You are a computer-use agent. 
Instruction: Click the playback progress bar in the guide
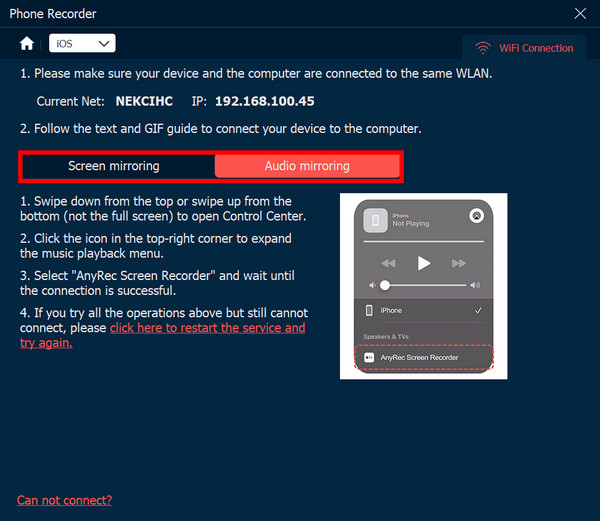click(x=423, y=242)
